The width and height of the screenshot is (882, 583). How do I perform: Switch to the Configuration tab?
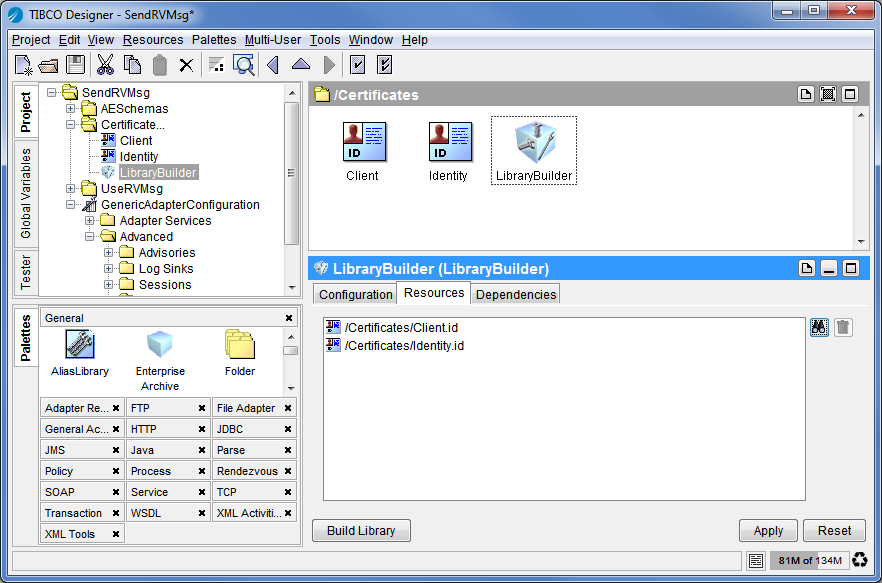tap(356, 294)
